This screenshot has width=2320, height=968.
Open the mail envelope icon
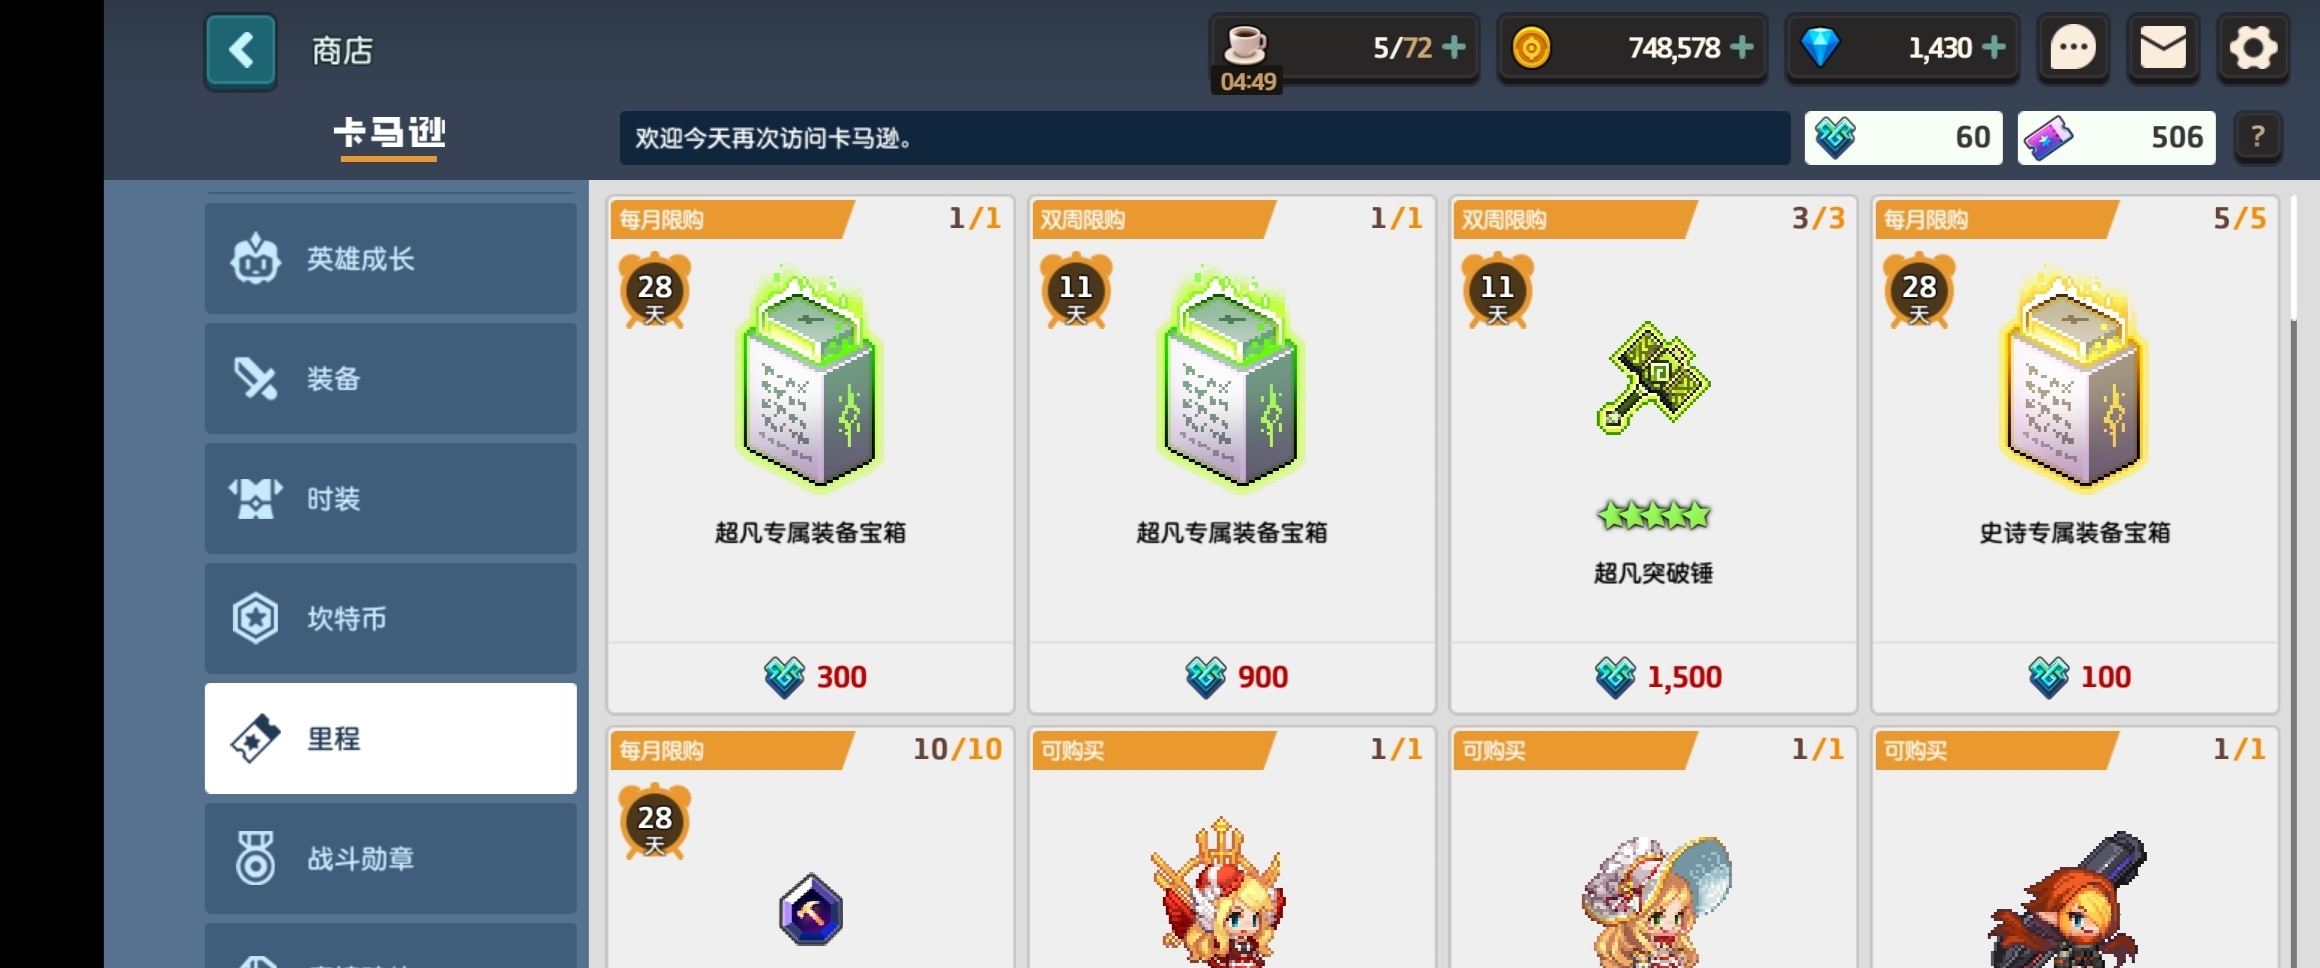point(2163,48)
